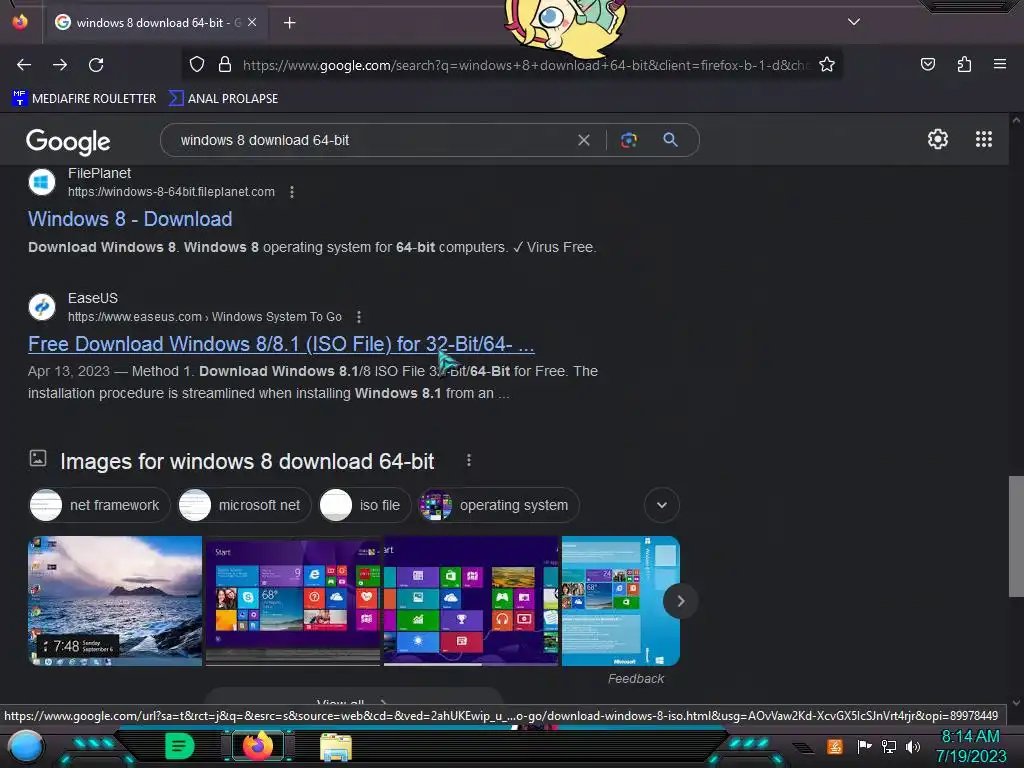Filter images by iso file chip
1024x768 pixels.
point(364,505)
